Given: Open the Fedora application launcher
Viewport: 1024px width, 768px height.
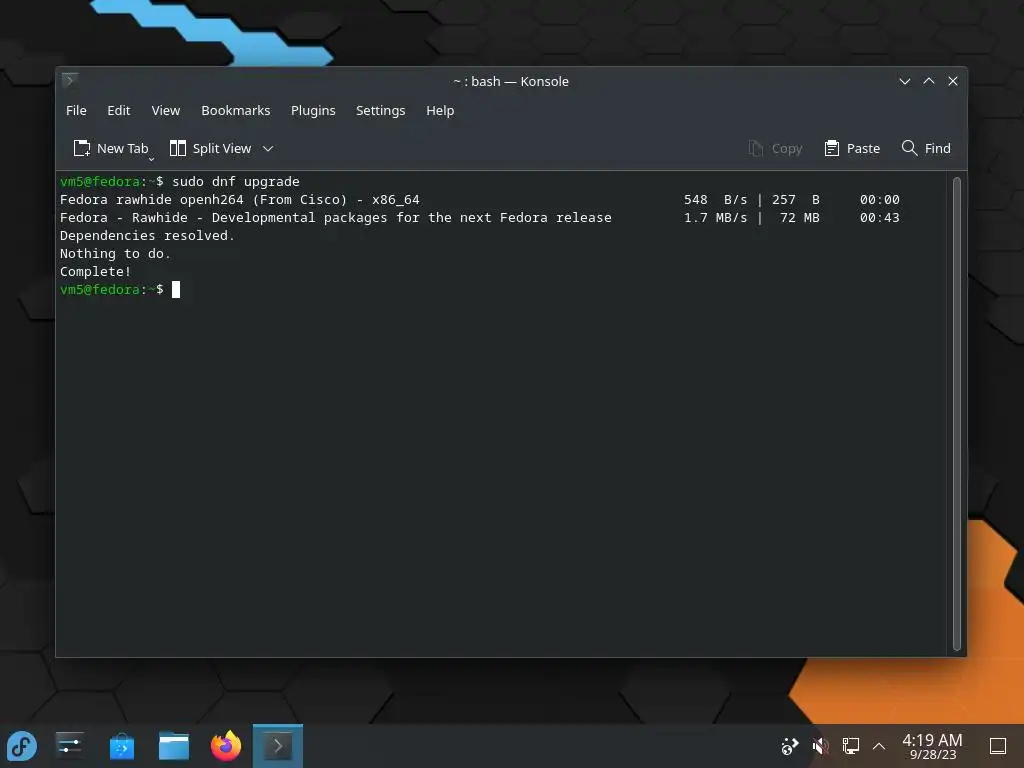Looking at the screenshot, I should point(22,746).
